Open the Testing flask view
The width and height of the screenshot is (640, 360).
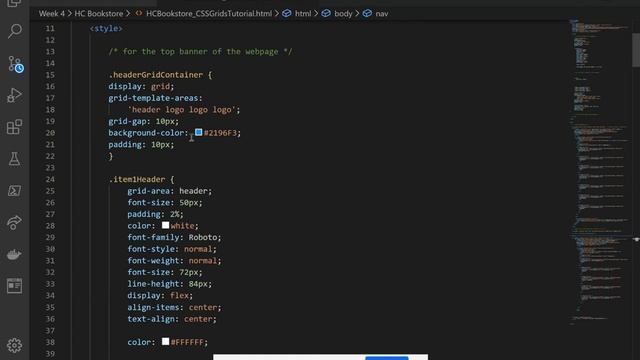click(15, 159)
